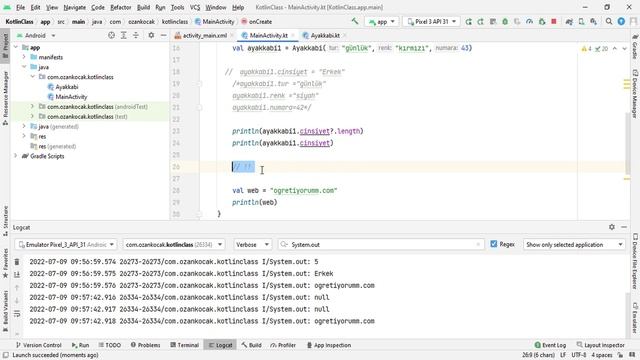Open the Version Control tool window
The height and width of the screenshot is (360, 640).
click(x=38, y=345)
